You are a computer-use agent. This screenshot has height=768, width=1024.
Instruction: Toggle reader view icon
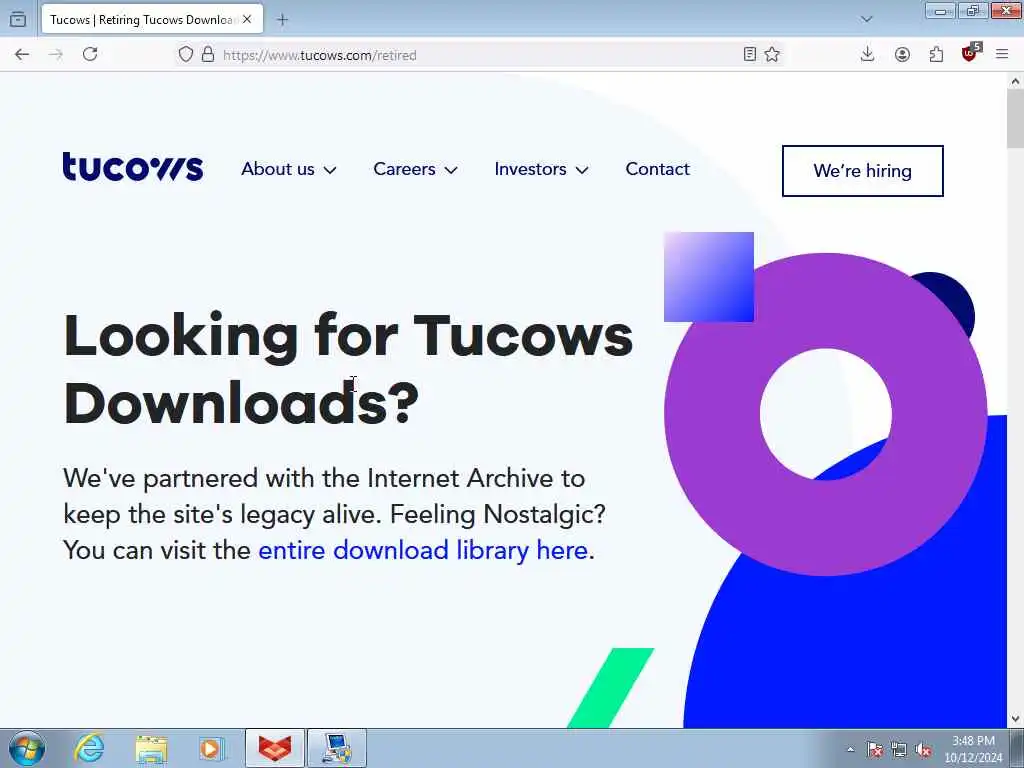[750, 54]
